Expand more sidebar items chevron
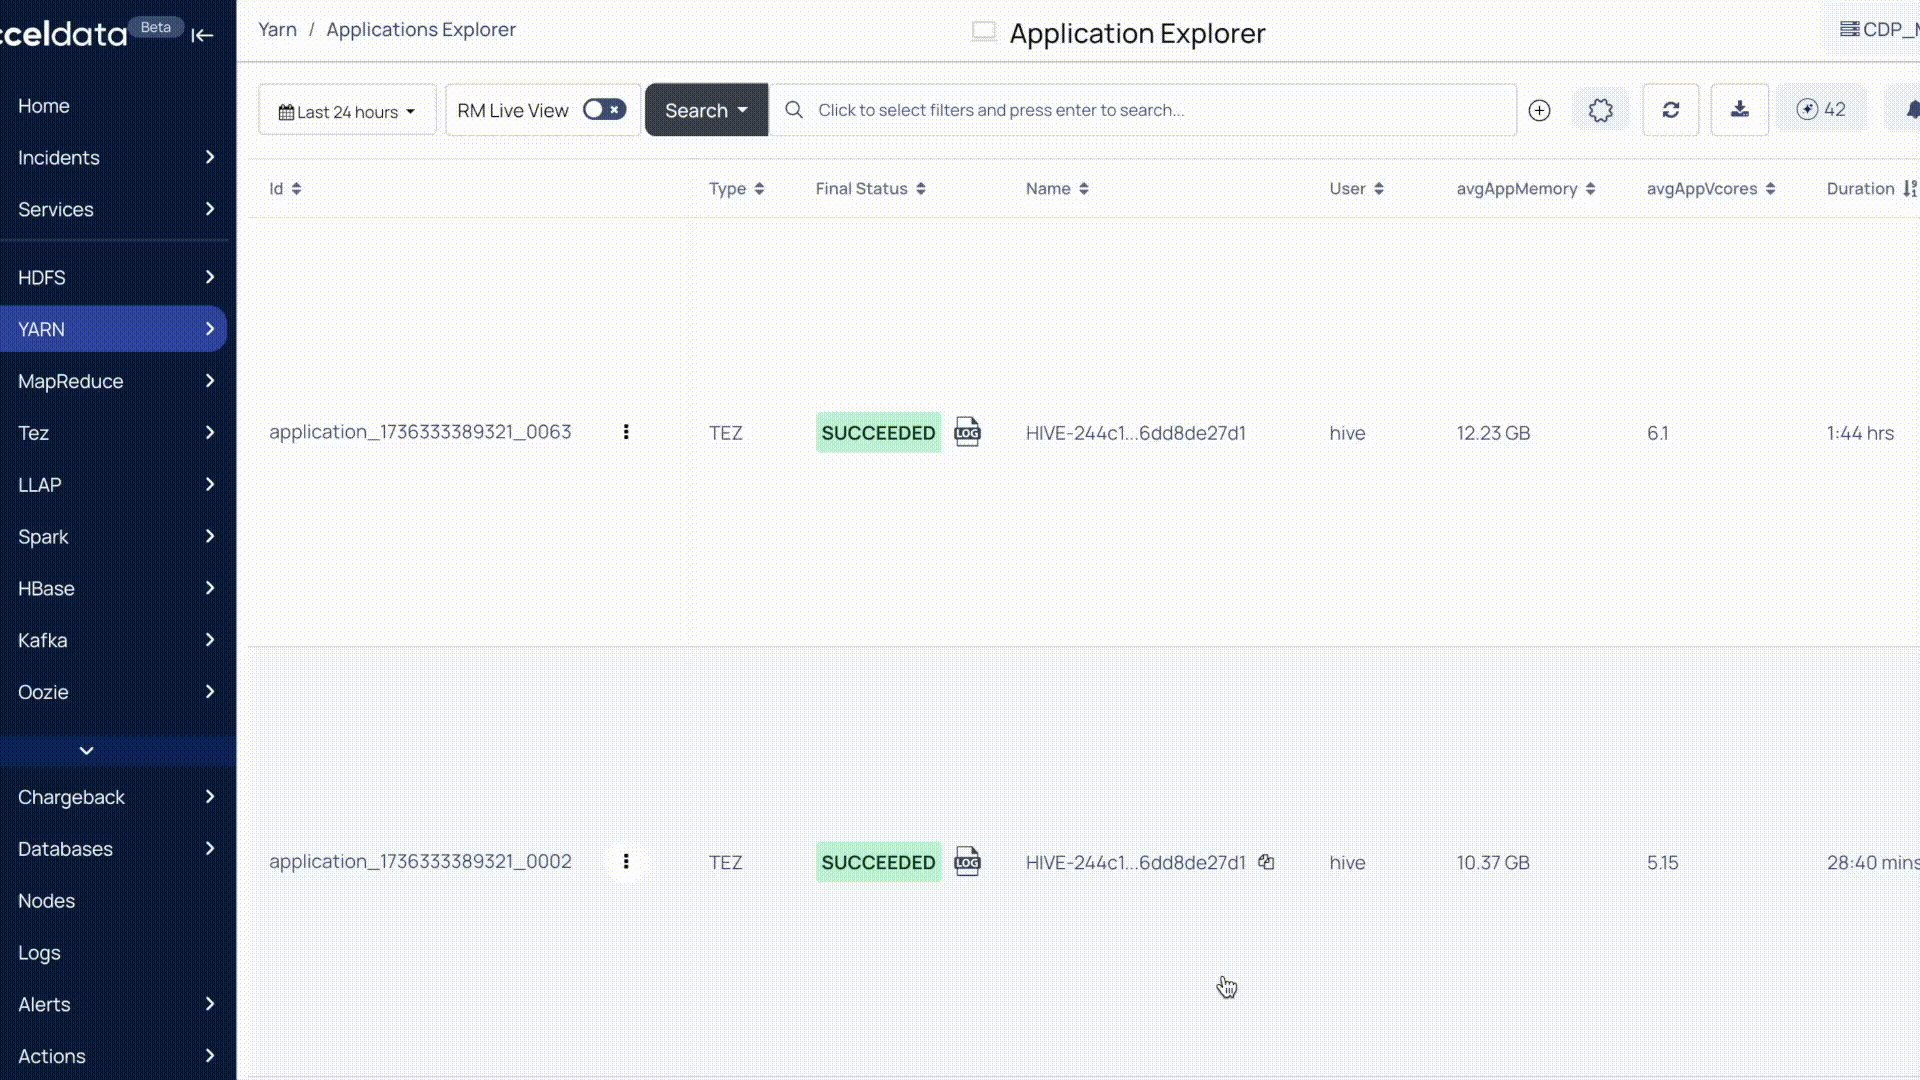This screenshot has height=1080, width=1920. pyautogui.click(x=87, y=750)
